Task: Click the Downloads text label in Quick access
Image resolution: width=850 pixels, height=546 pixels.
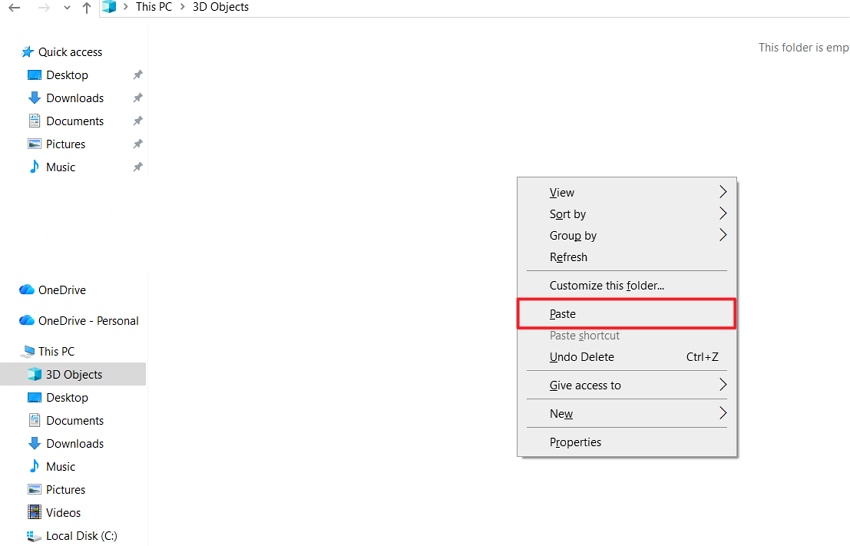Action: click(x=75, y=98)
